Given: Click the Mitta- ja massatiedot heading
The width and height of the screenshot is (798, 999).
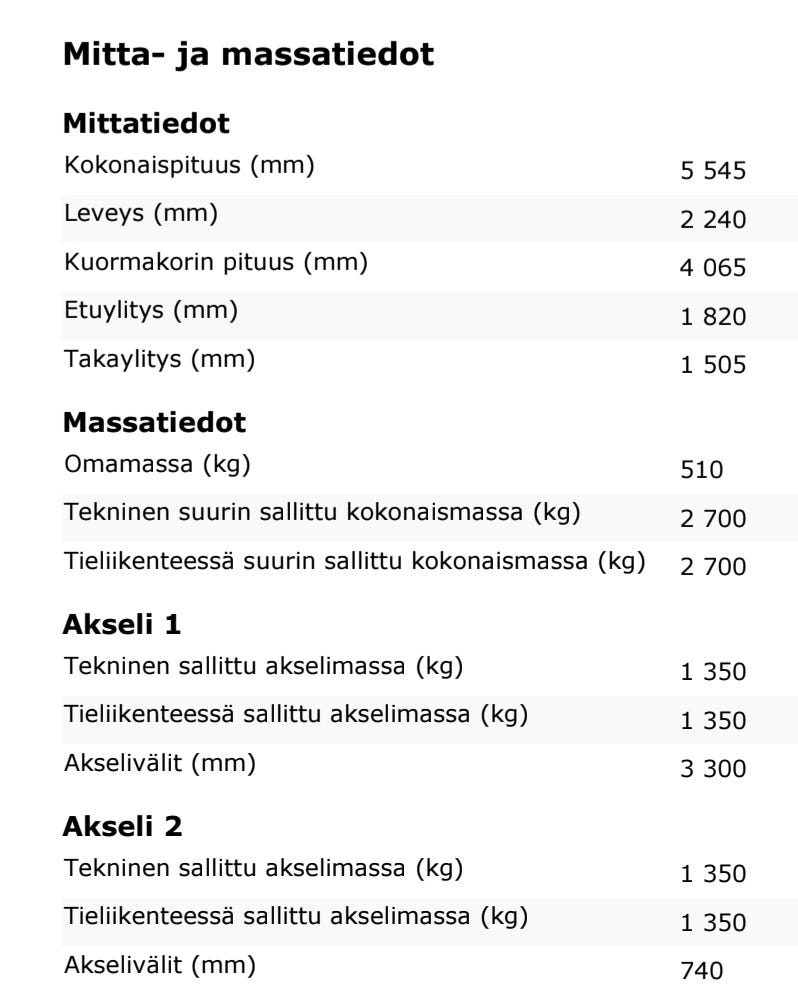Looking at the screenshot, I should tap(248, 55).
